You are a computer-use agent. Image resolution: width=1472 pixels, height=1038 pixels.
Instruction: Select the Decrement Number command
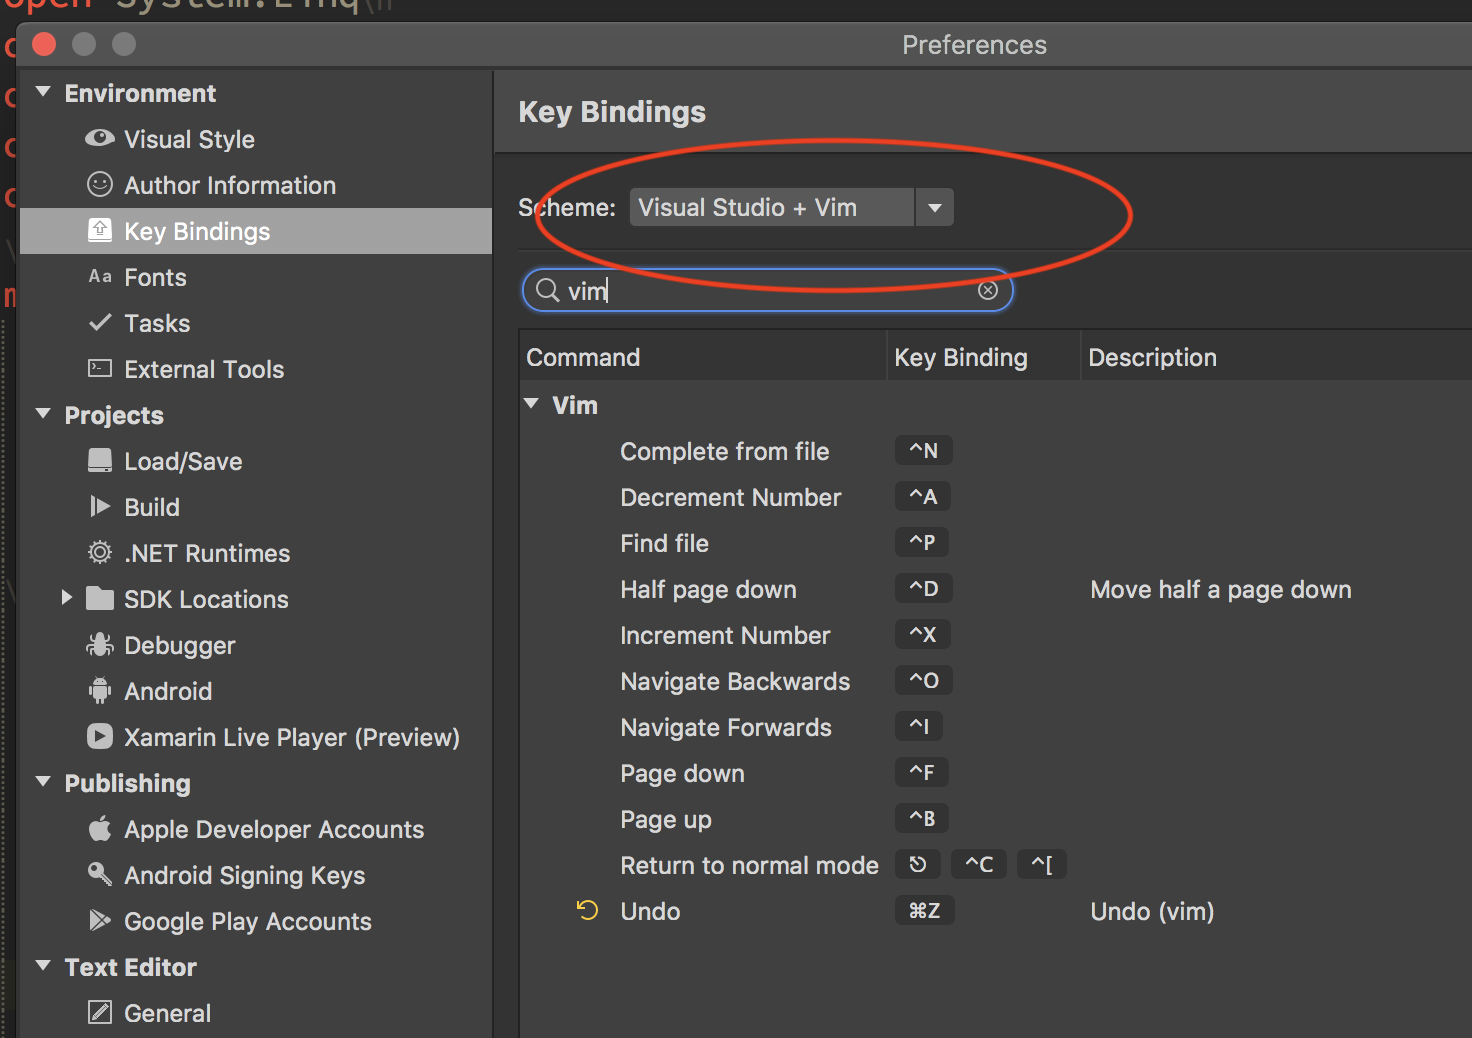point(731,497)
